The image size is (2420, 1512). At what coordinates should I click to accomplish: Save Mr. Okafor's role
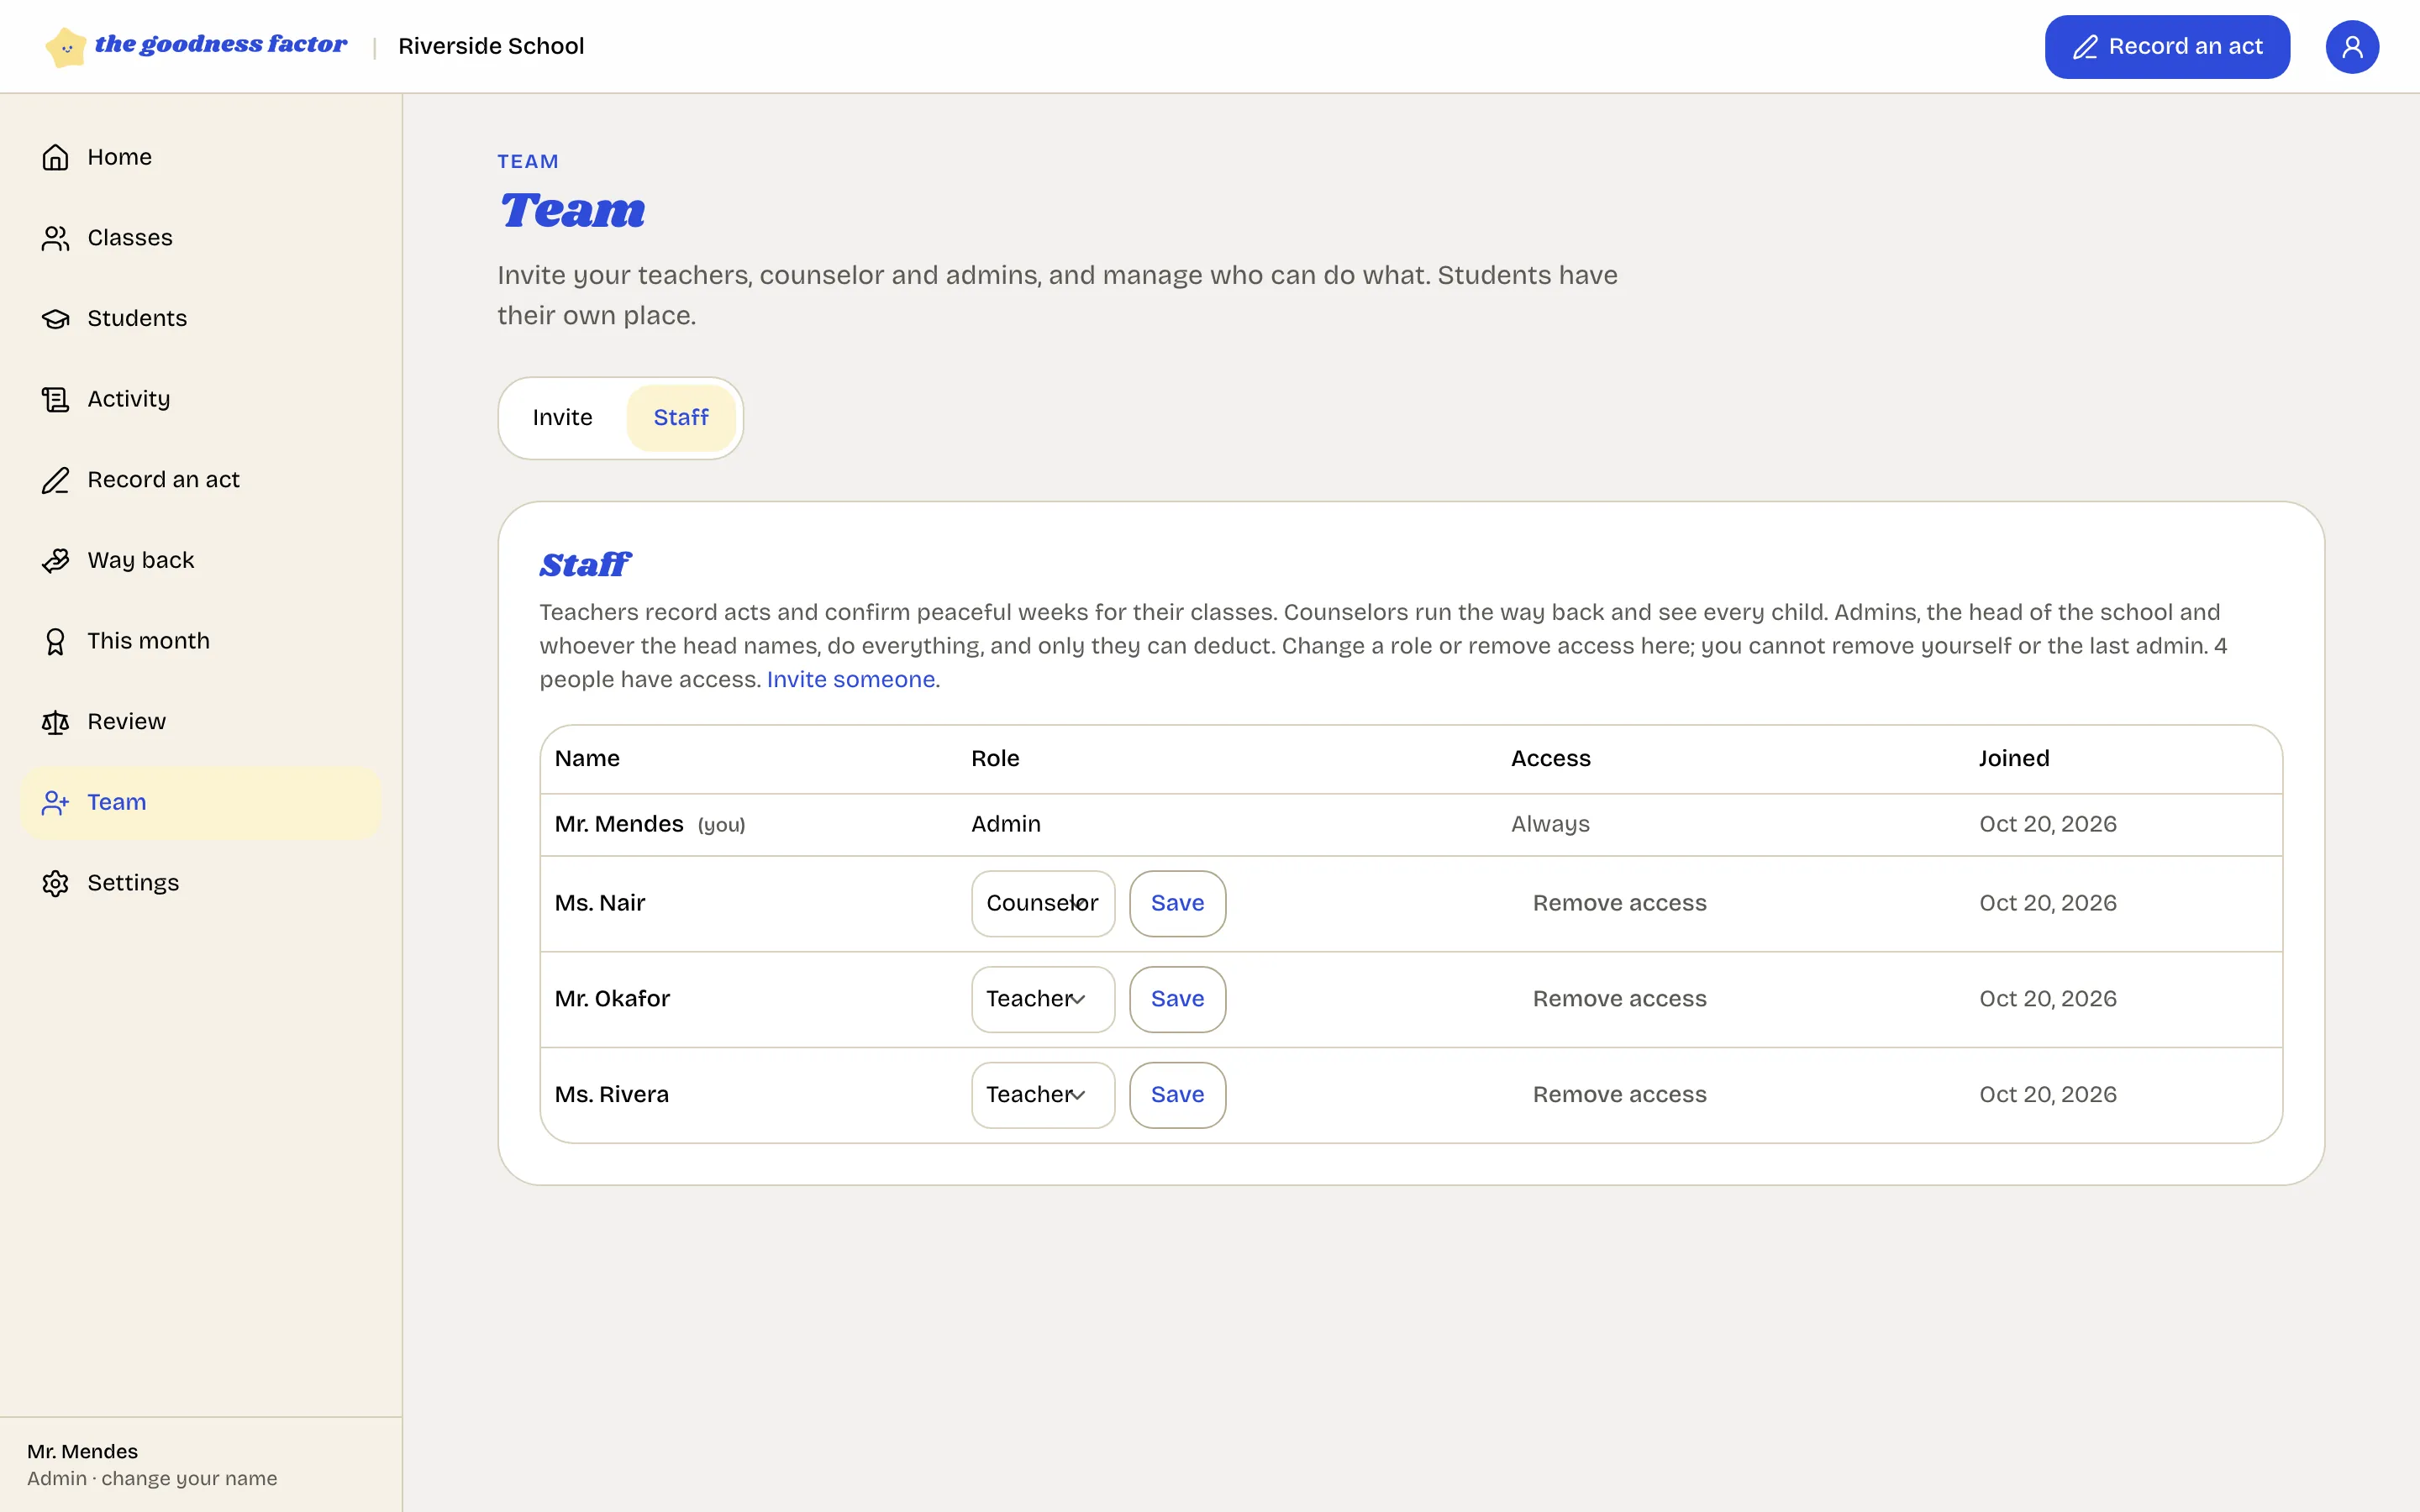[x=1177, y=999]
